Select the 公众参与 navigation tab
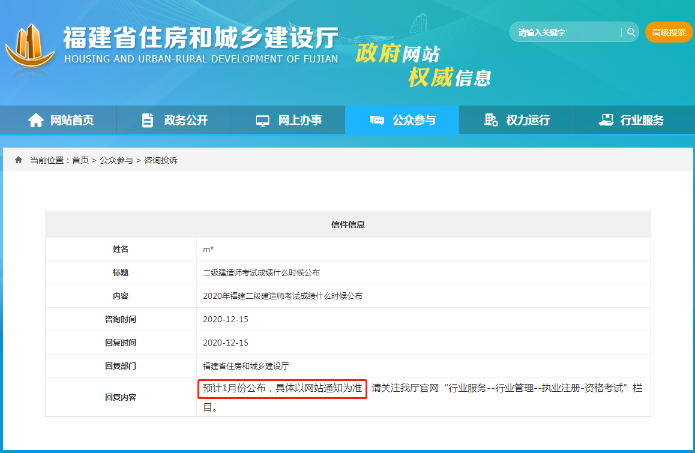 [402, 120]
